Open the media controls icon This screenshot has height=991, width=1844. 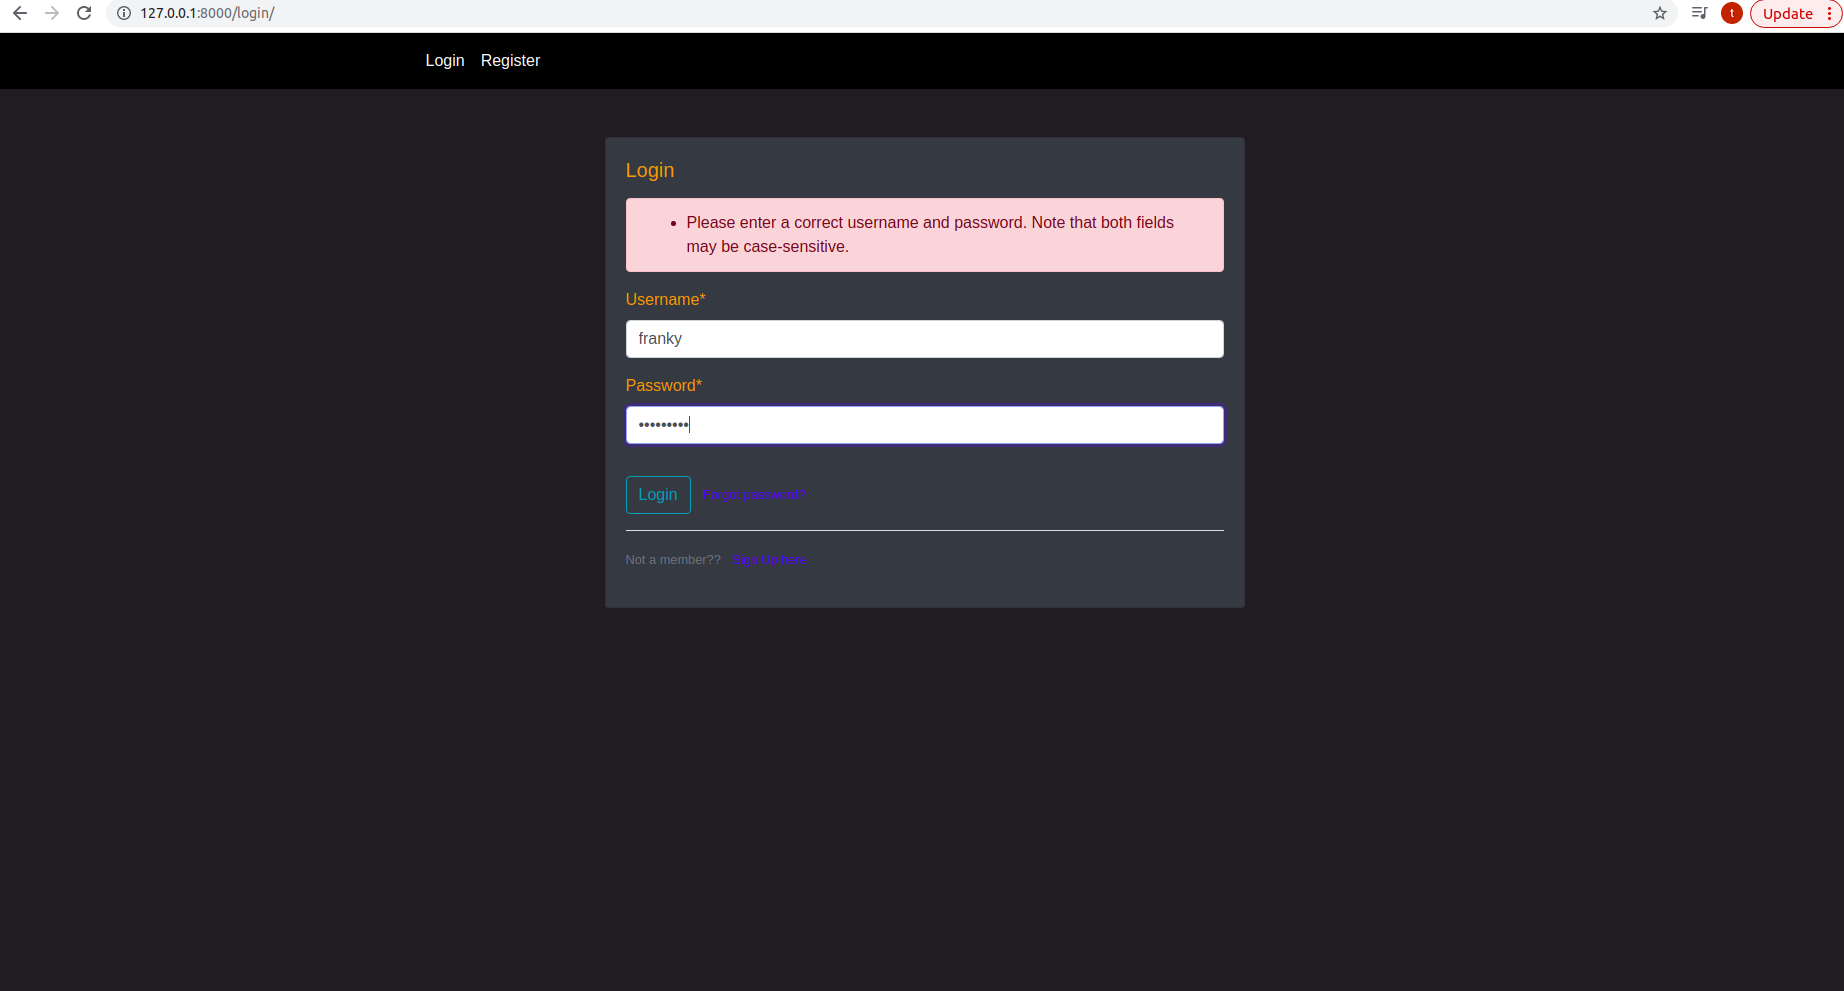tap(1698, 13)
